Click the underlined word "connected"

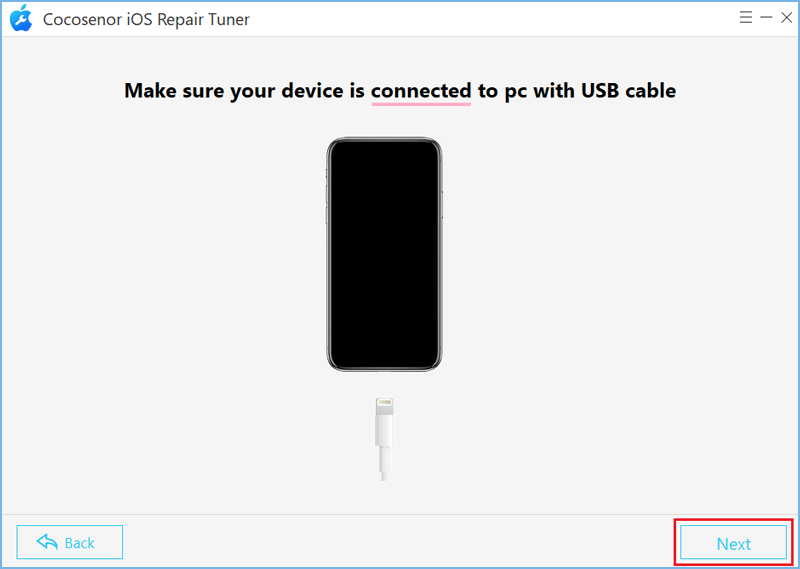click(421, 90)
